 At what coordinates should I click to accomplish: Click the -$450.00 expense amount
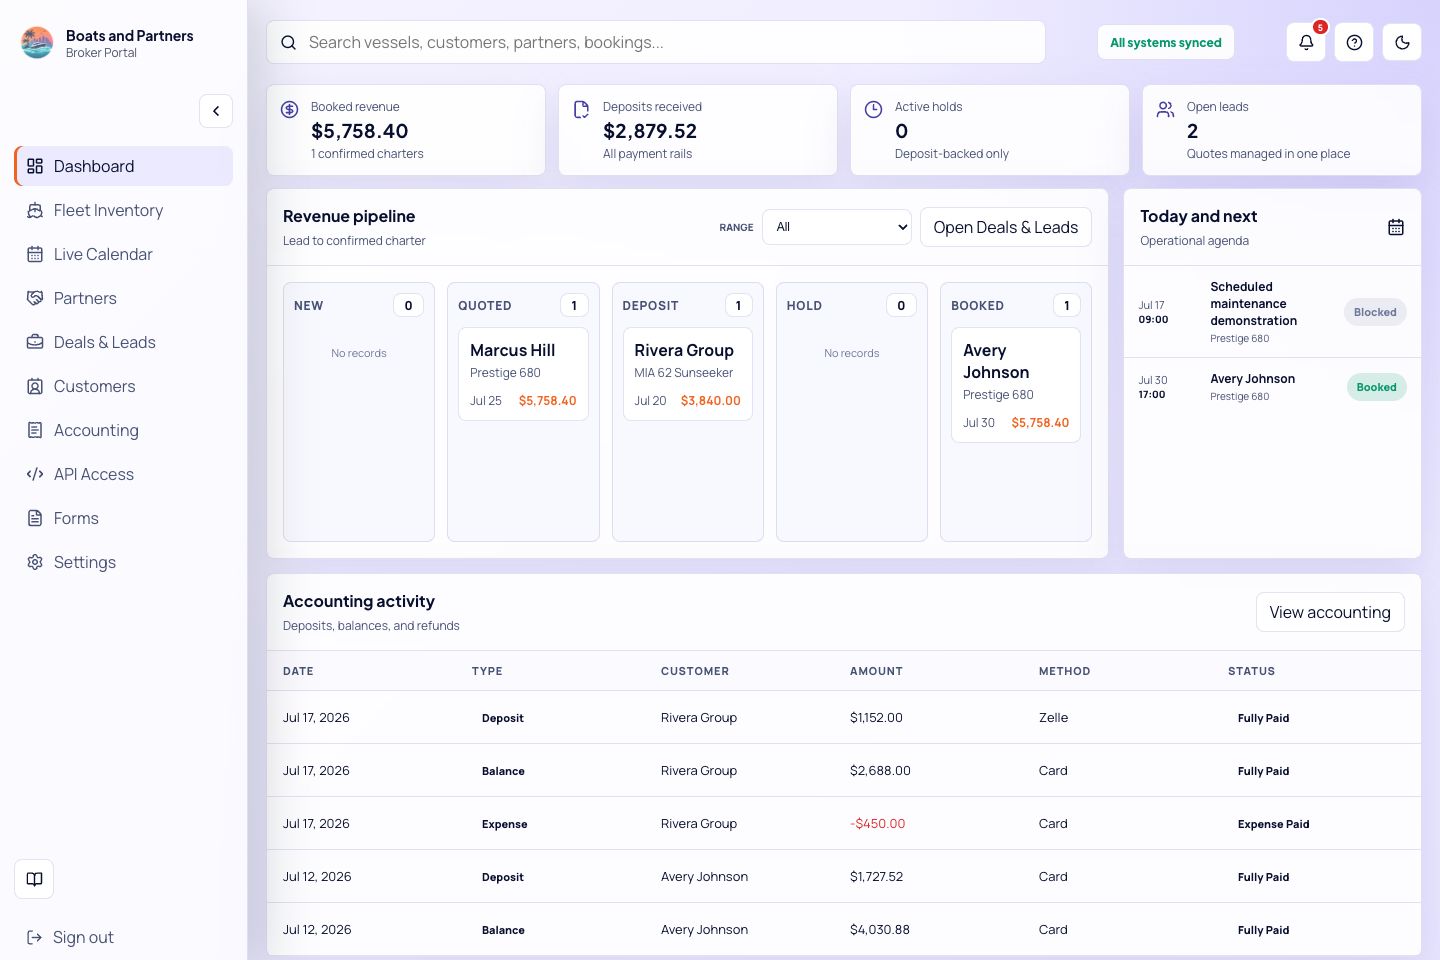(877, 823)
